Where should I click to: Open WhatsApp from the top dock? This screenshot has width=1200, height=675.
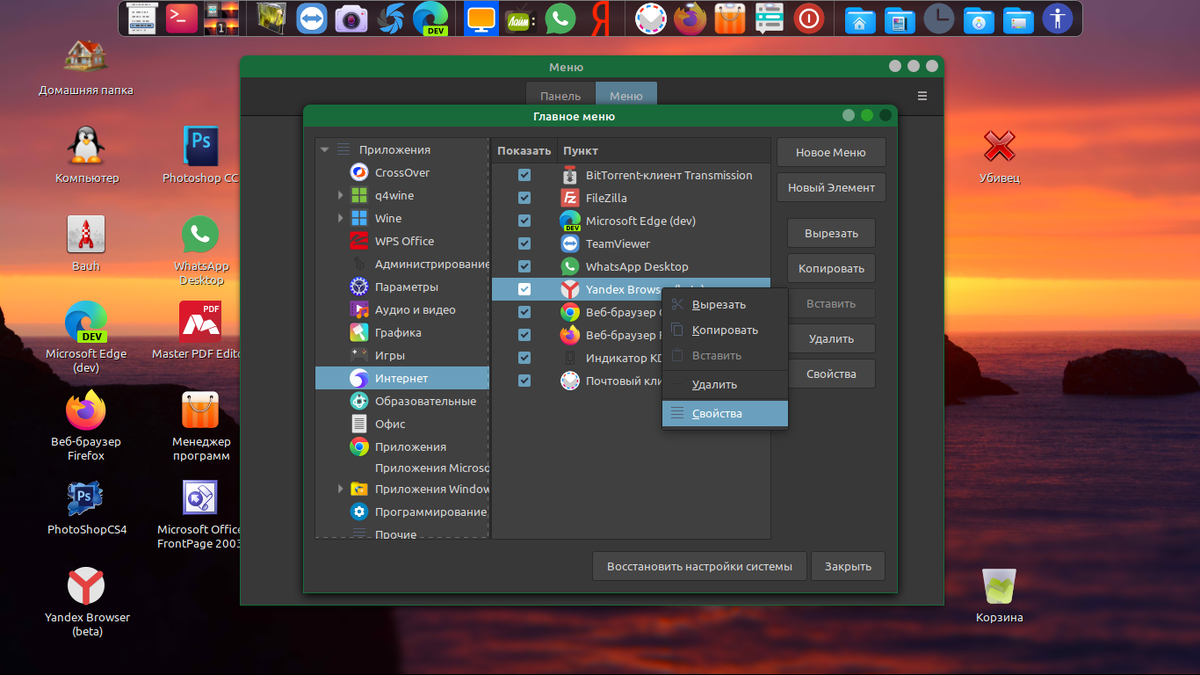[x=561, y=18]
